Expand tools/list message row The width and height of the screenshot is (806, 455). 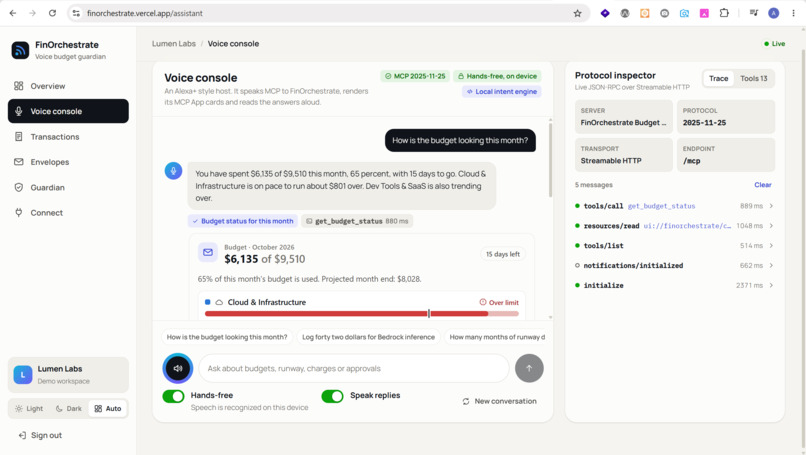[x=674, y=246]
